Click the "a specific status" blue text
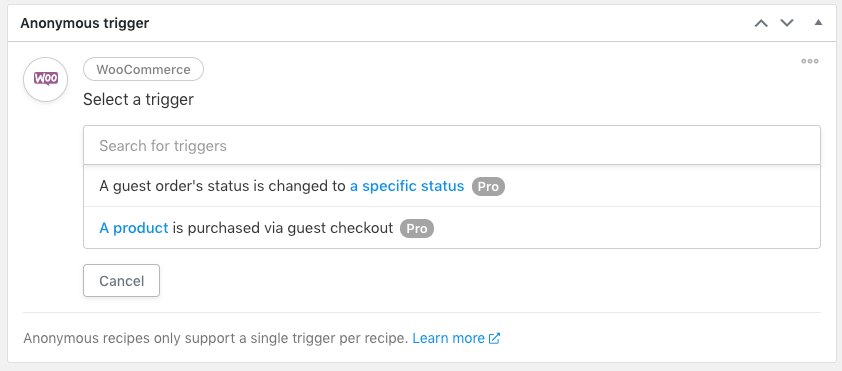This screenshot has height=371, width=842. pos(407,186)
